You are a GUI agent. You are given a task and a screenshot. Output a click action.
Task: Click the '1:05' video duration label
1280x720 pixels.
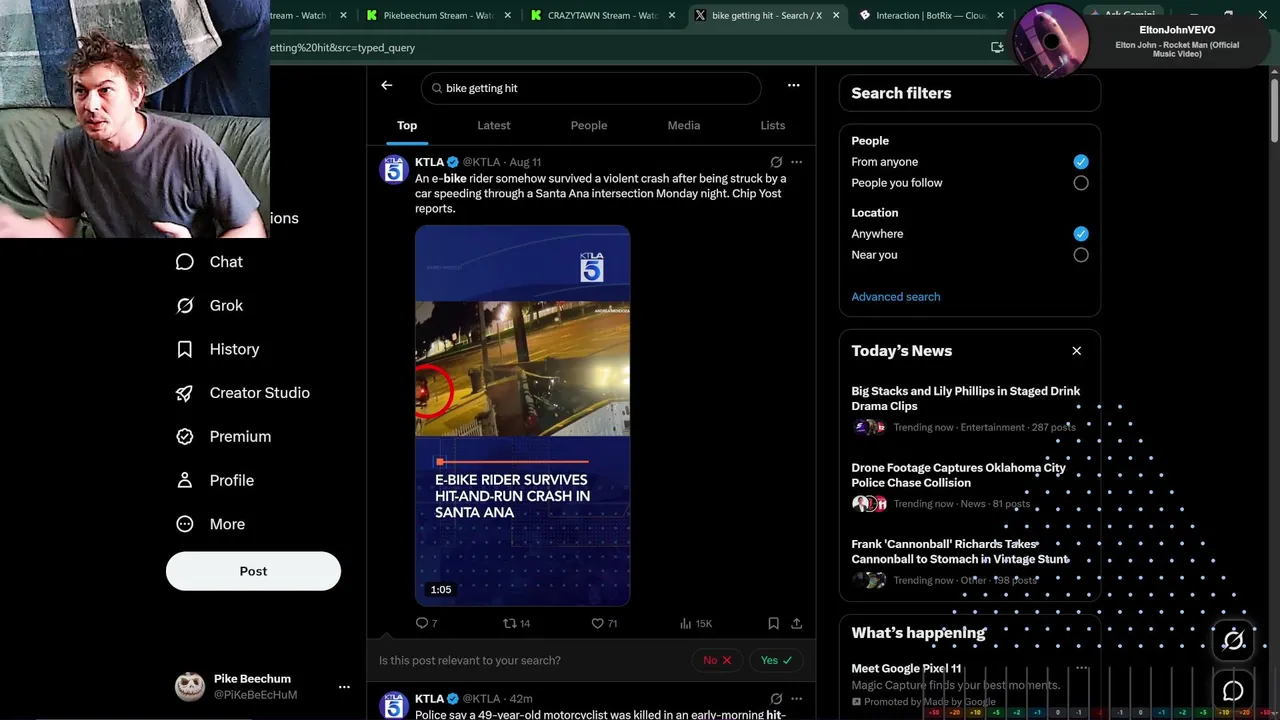[441, 590]
